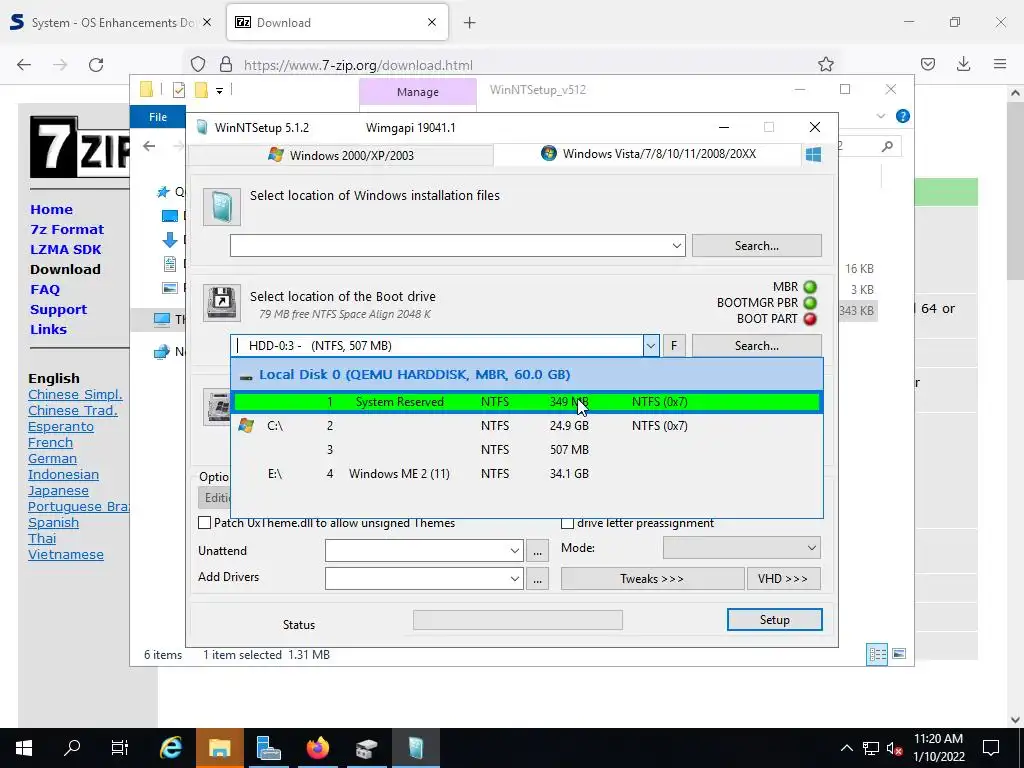Go back in Firefox with the back arrow

point(24,65)
